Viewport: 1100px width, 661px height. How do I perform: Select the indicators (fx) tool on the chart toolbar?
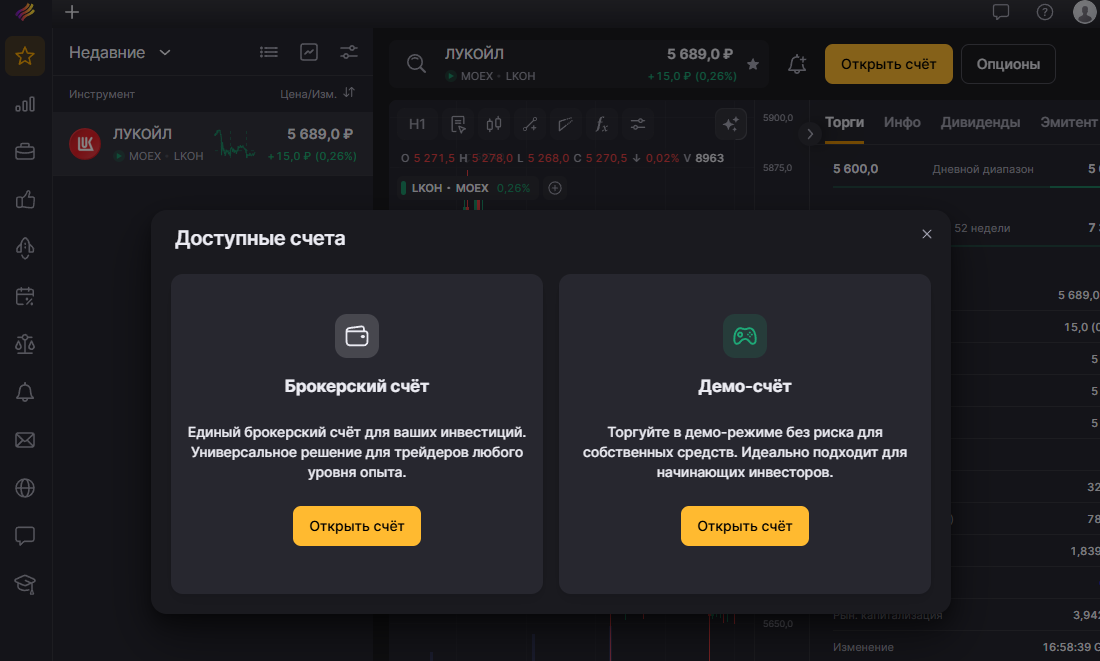(x=601, y=124)
